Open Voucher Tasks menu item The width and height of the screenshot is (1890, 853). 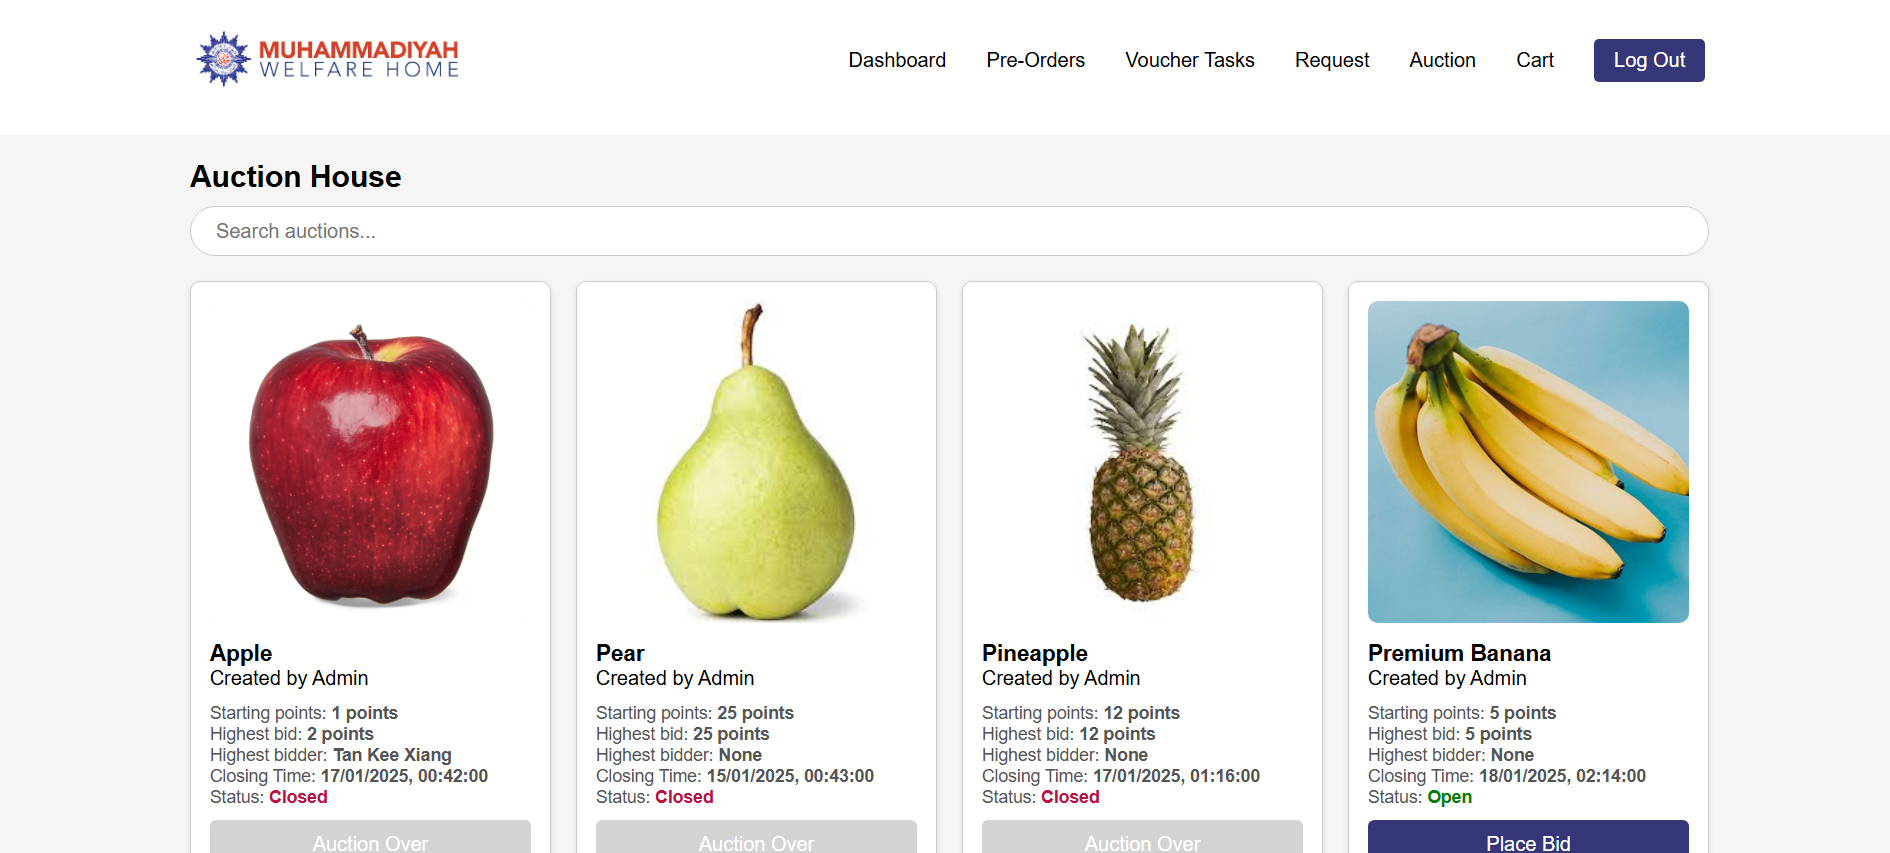point(1189,60)
